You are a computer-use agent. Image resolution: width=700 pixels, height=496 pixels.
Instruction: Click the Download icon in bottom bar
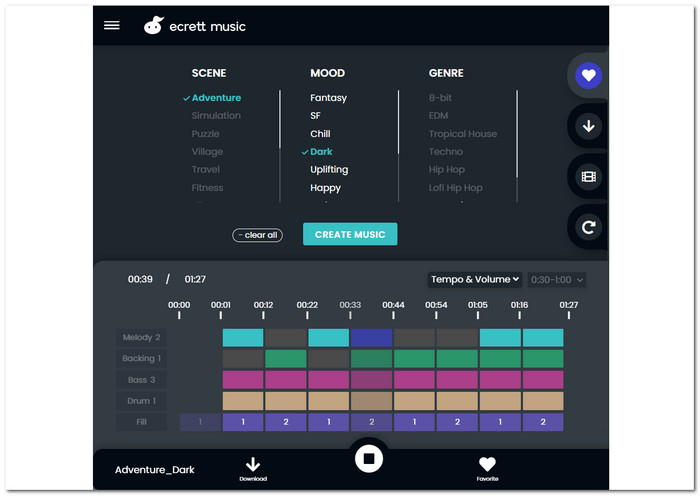pos(253,466)
